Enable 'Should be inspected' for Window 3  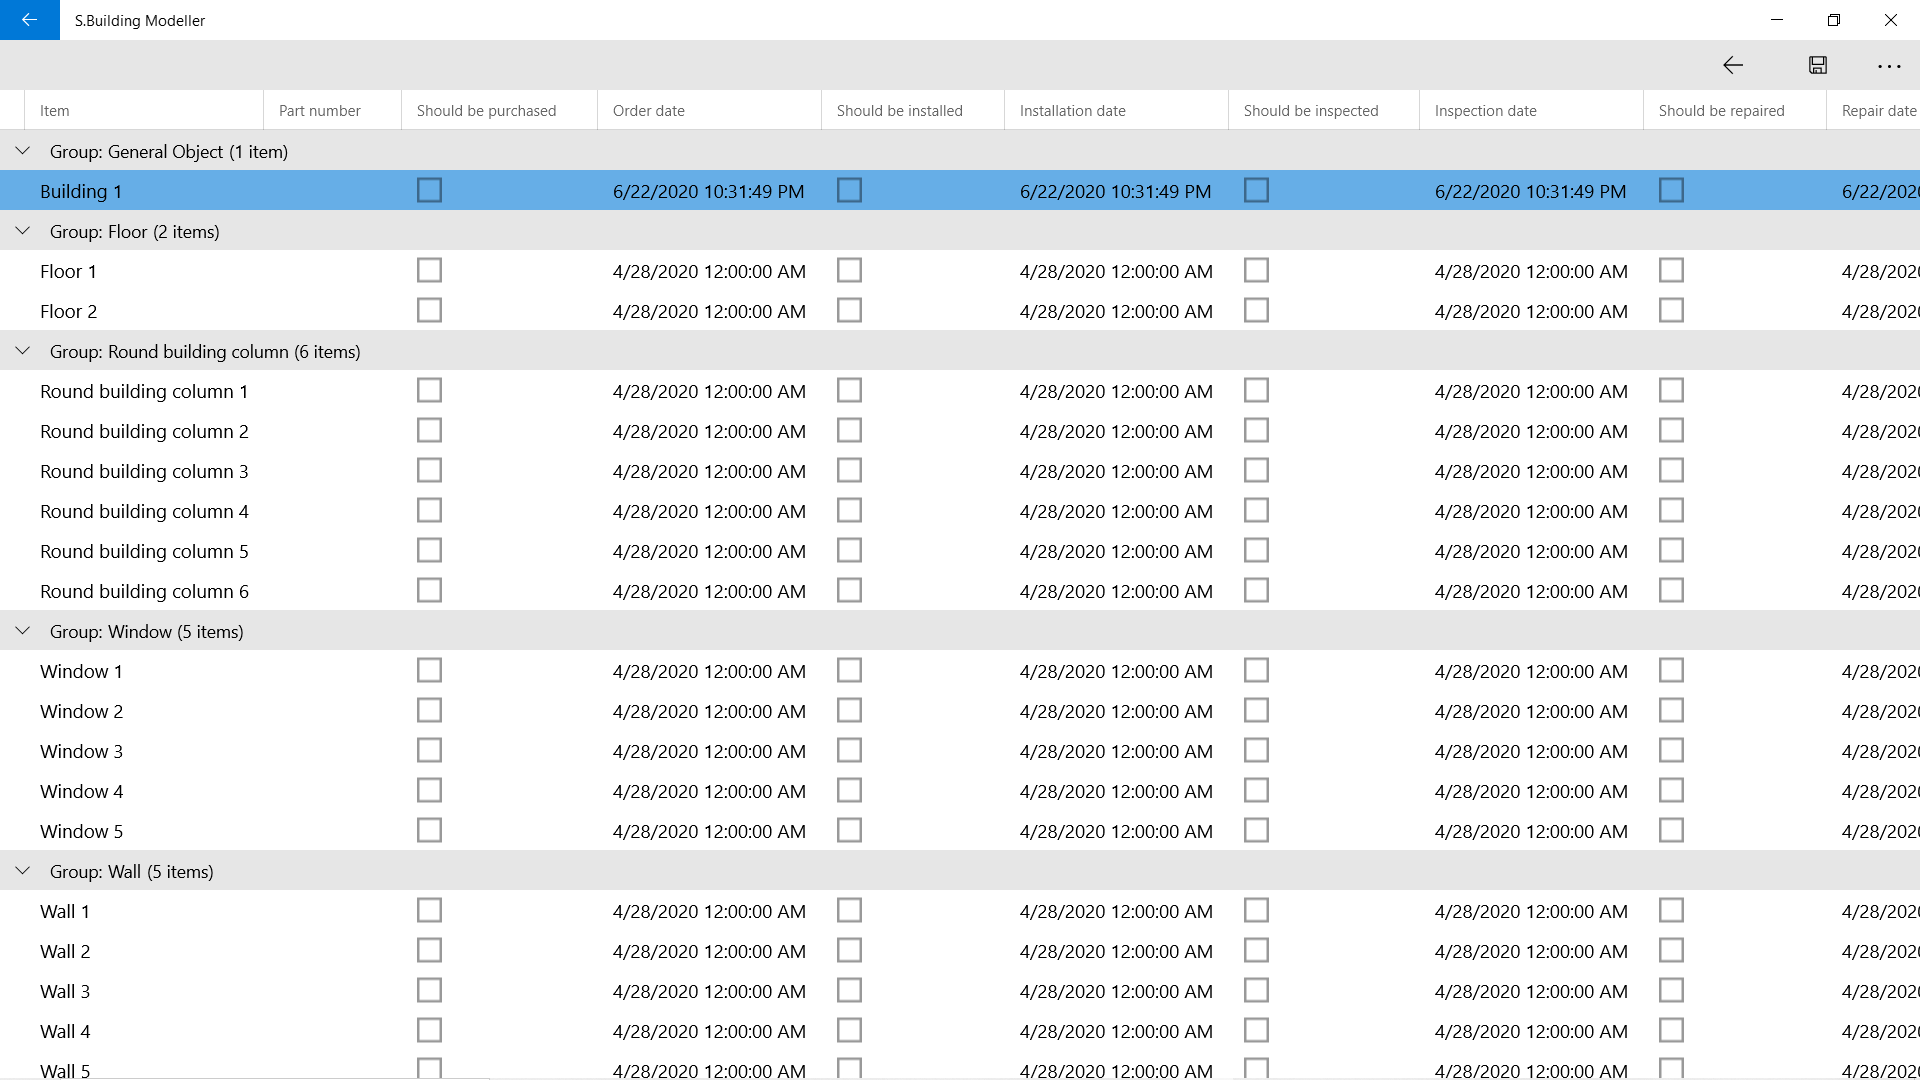point(1256,750)
